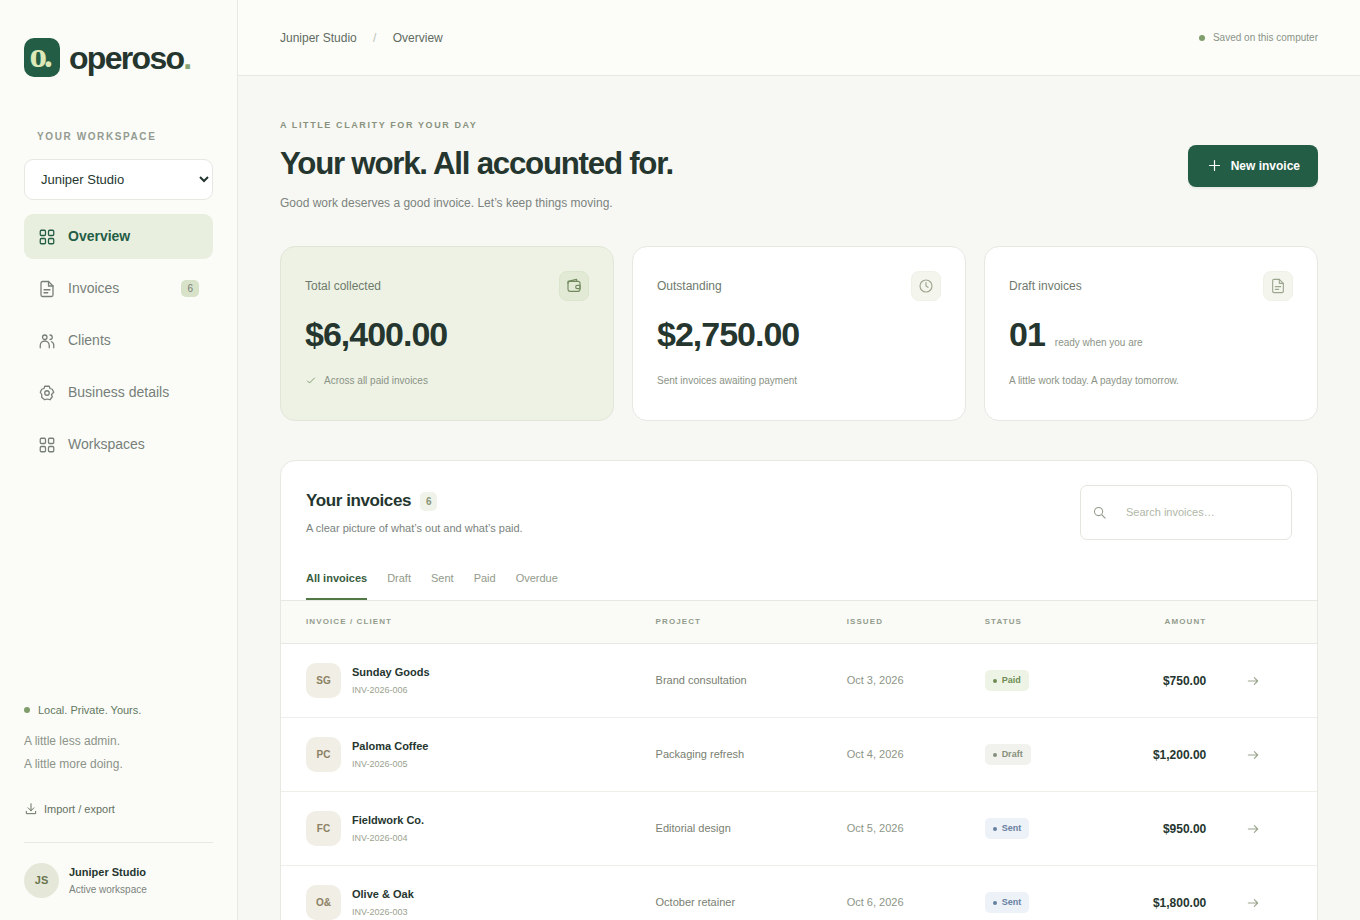Click the Import / export link

[x=70, y=809]
